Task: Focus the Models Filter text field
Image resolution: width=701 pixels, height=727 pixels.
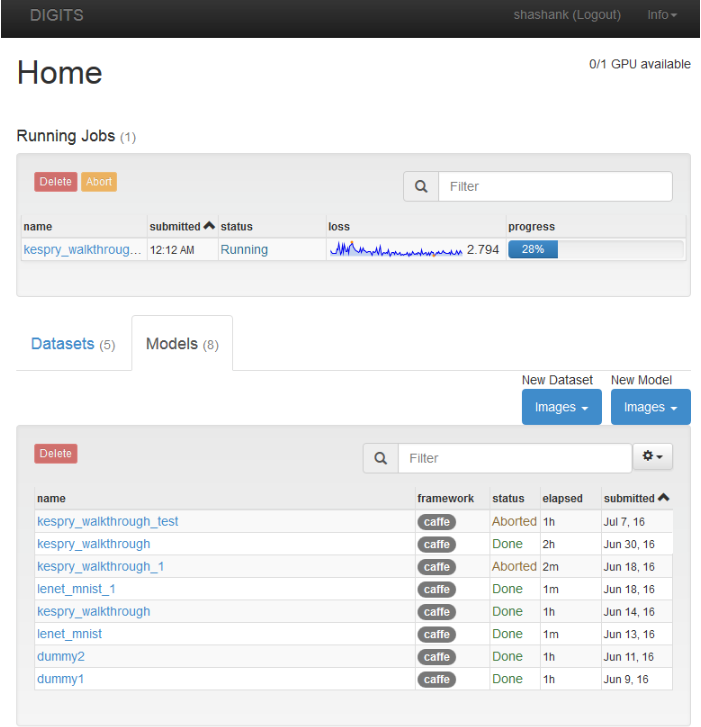Action: click(514, 458)
